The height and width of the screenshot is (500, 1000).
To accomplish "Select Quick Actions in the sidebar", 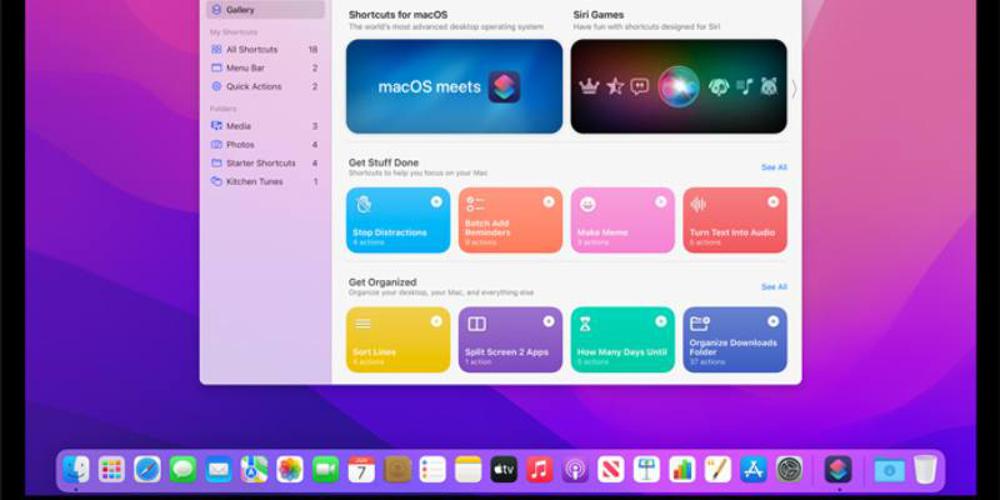I will [265, 86].
